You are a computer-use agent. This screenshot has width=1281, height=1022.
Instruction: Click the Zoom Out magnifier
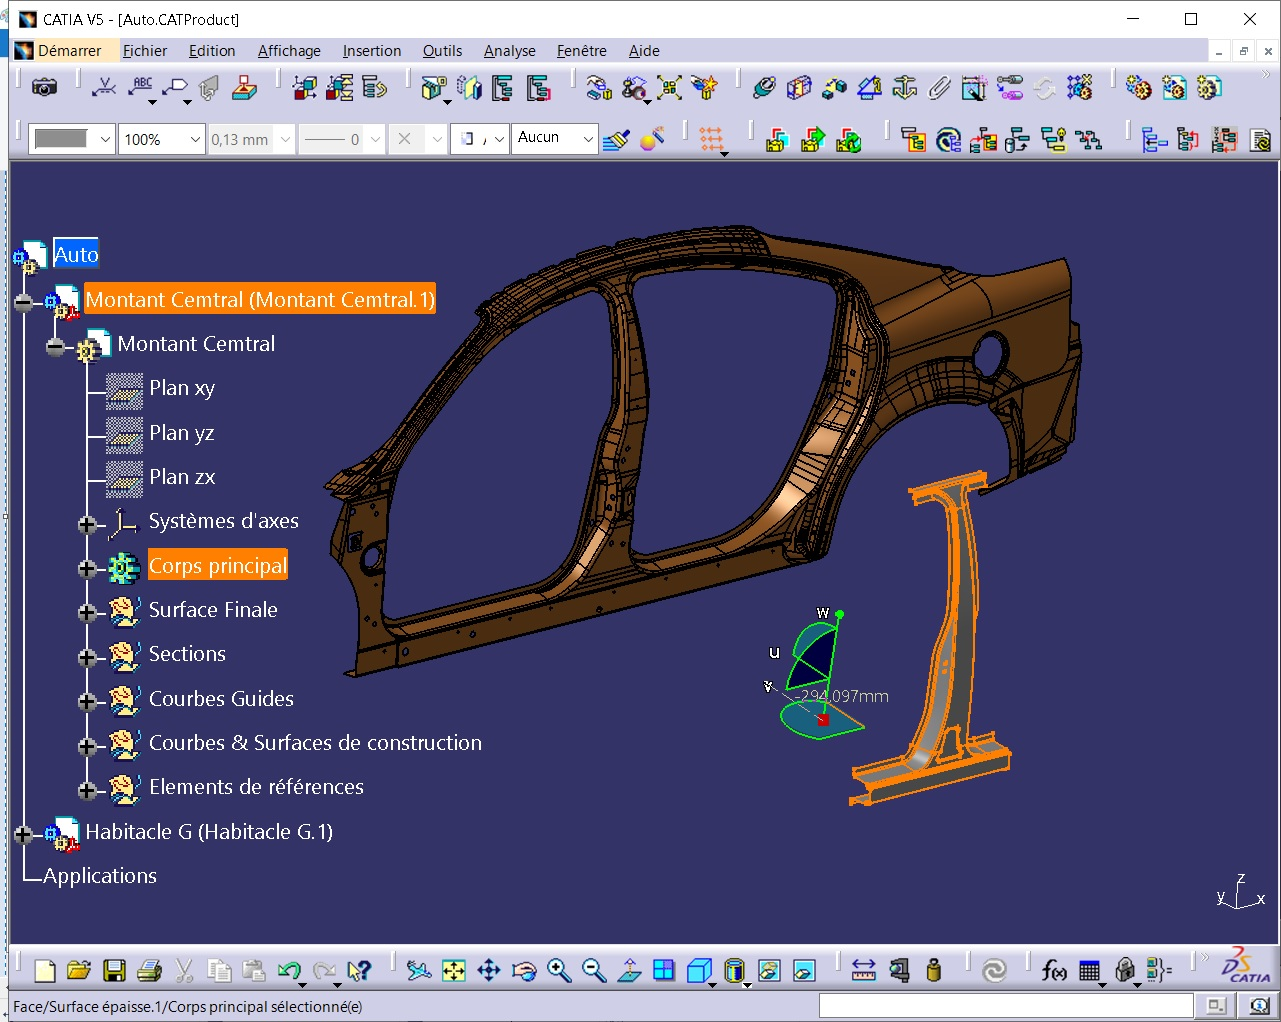[x=594, y=970]
